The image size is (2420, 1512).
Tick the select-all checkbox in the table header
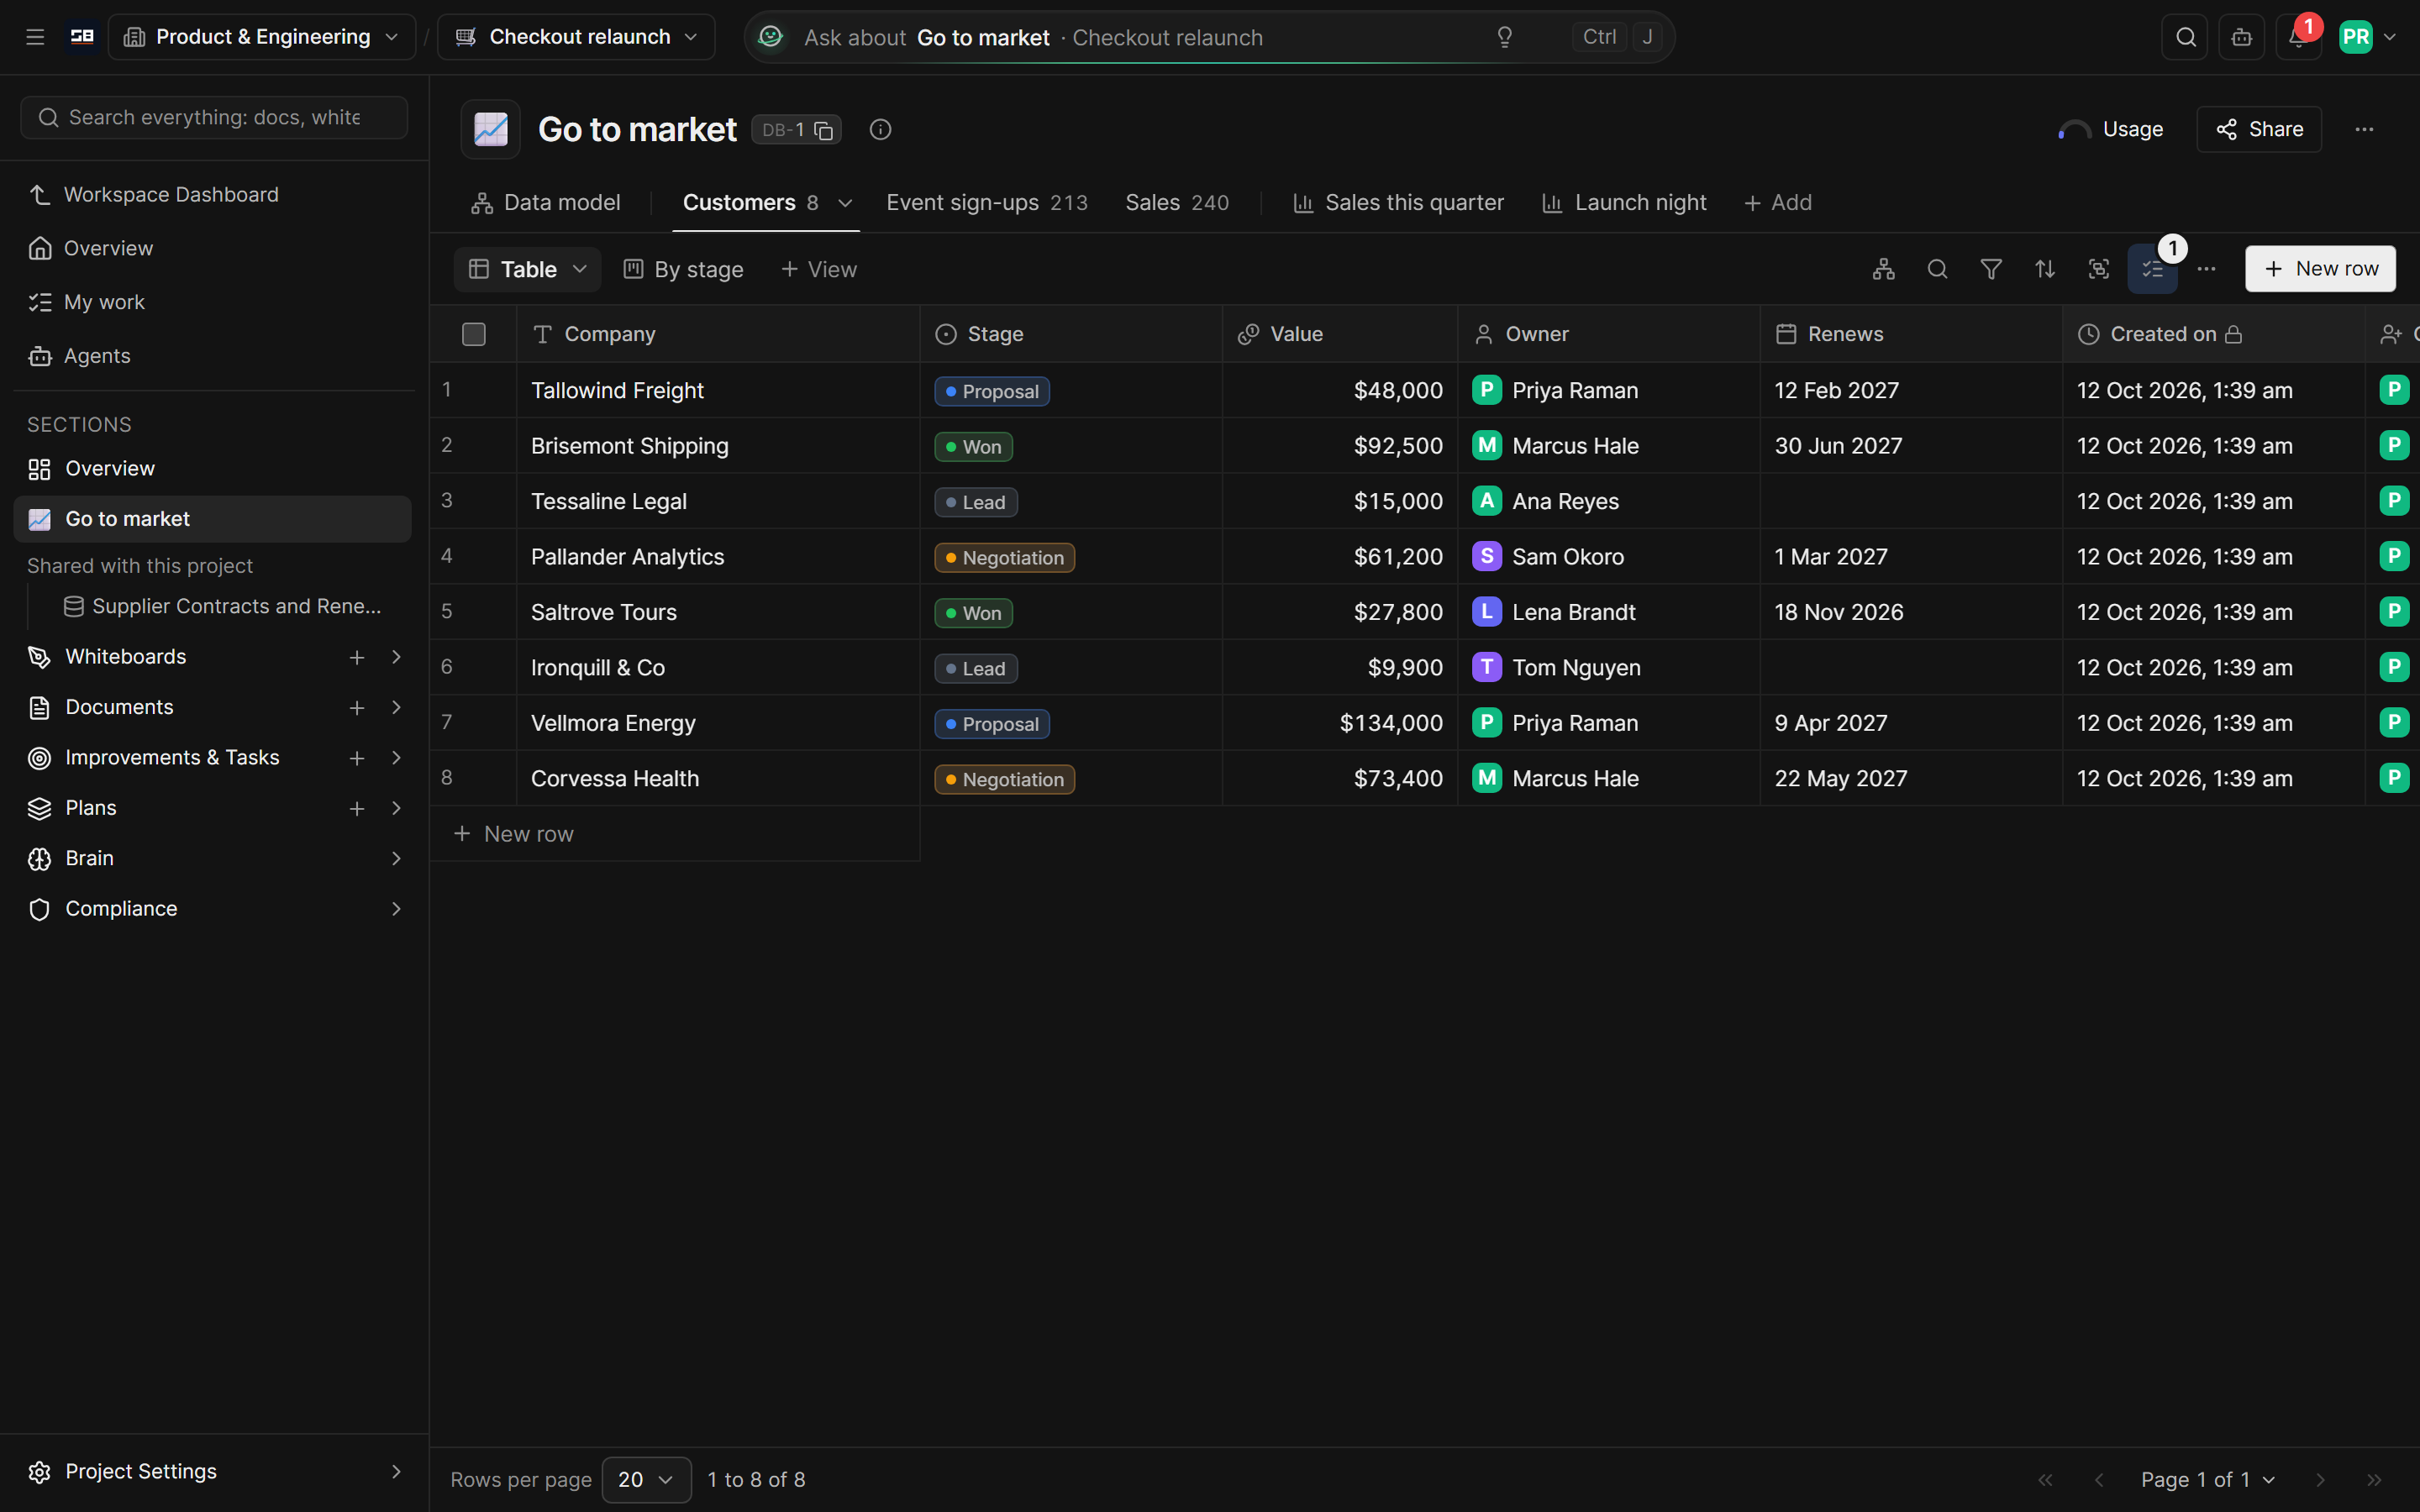[x=474, y=334]
